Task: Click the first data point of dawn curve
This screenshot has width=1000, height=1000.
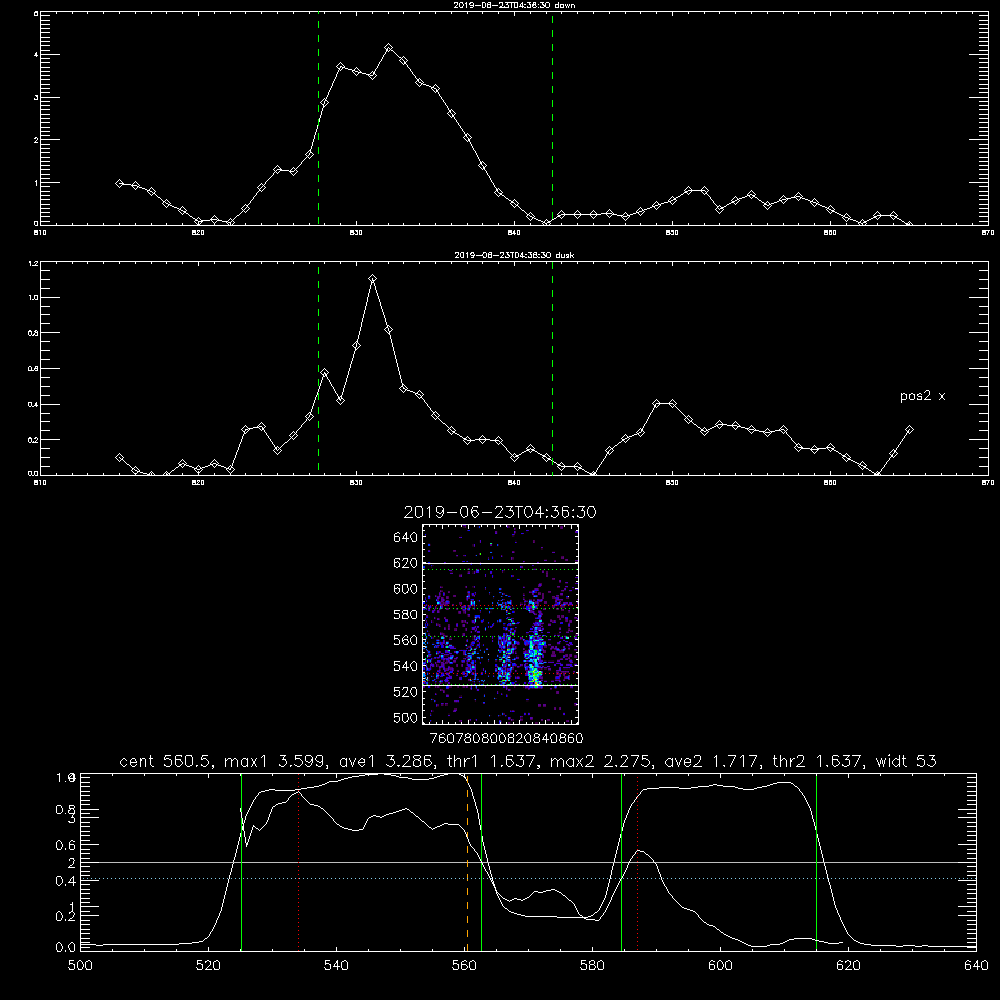Action: click(119, 183)
